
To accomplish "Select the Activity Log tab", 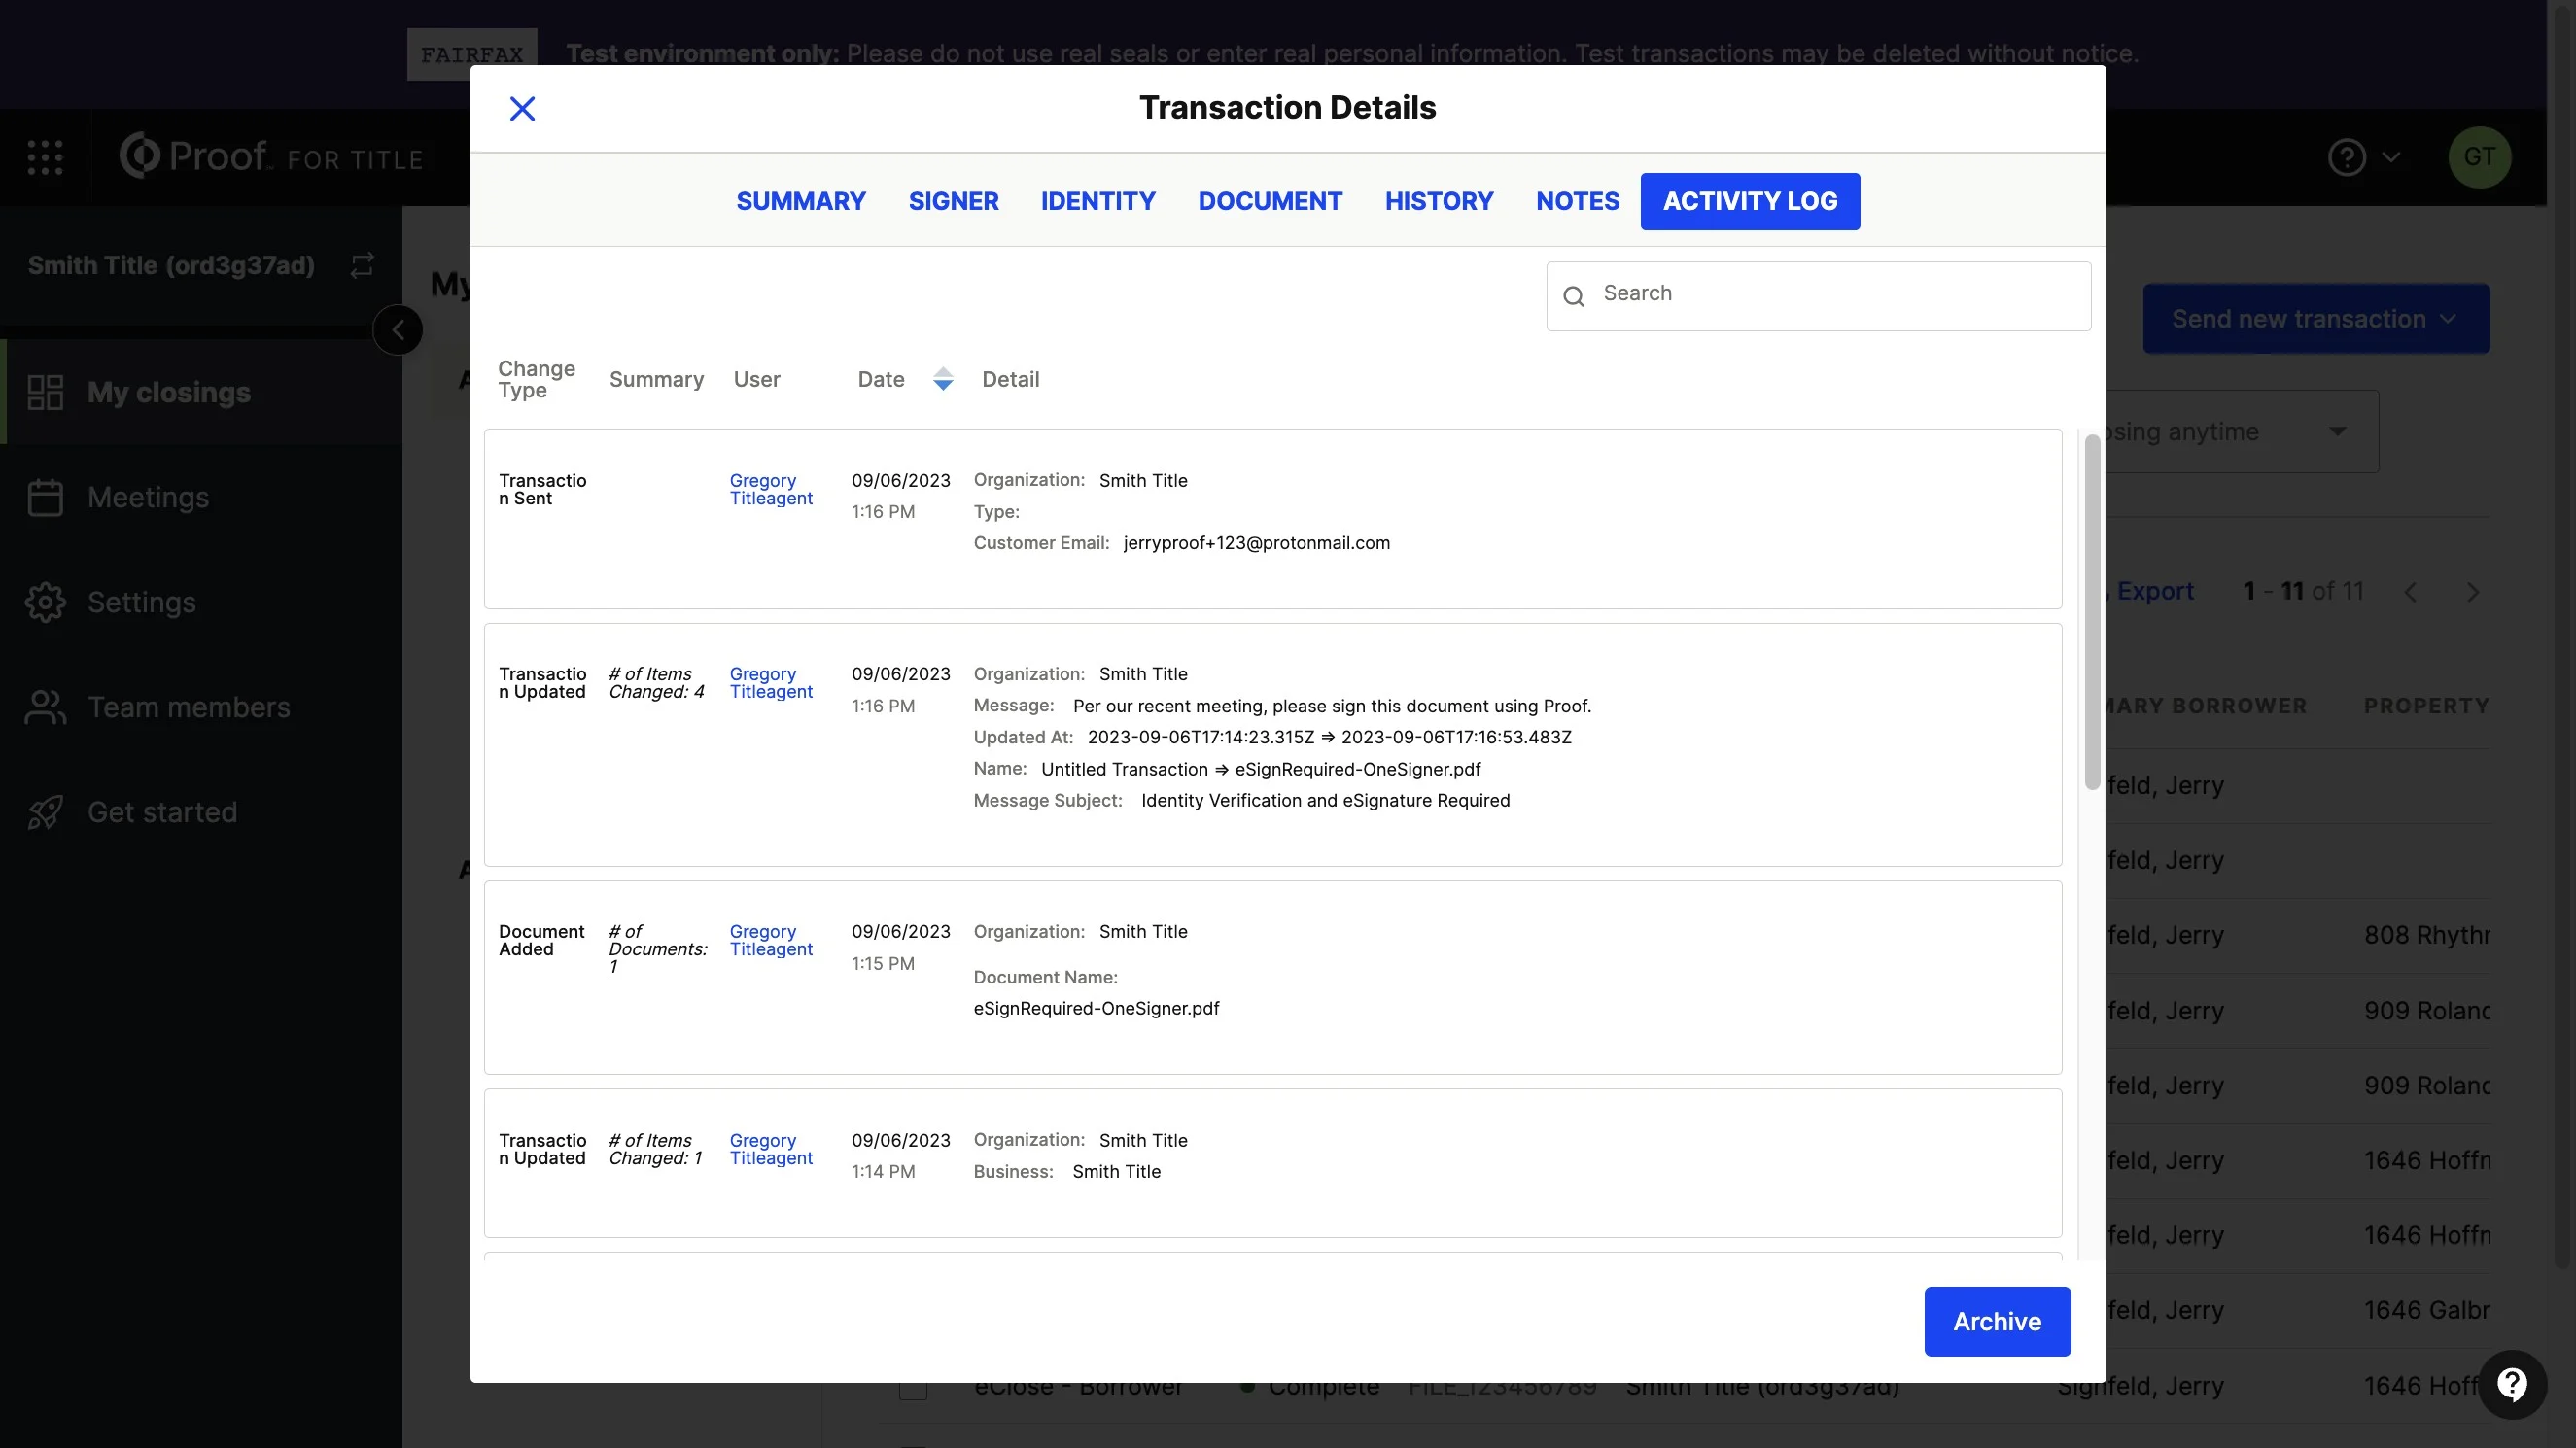I will pyautogui.click(x=1750, y=201).
